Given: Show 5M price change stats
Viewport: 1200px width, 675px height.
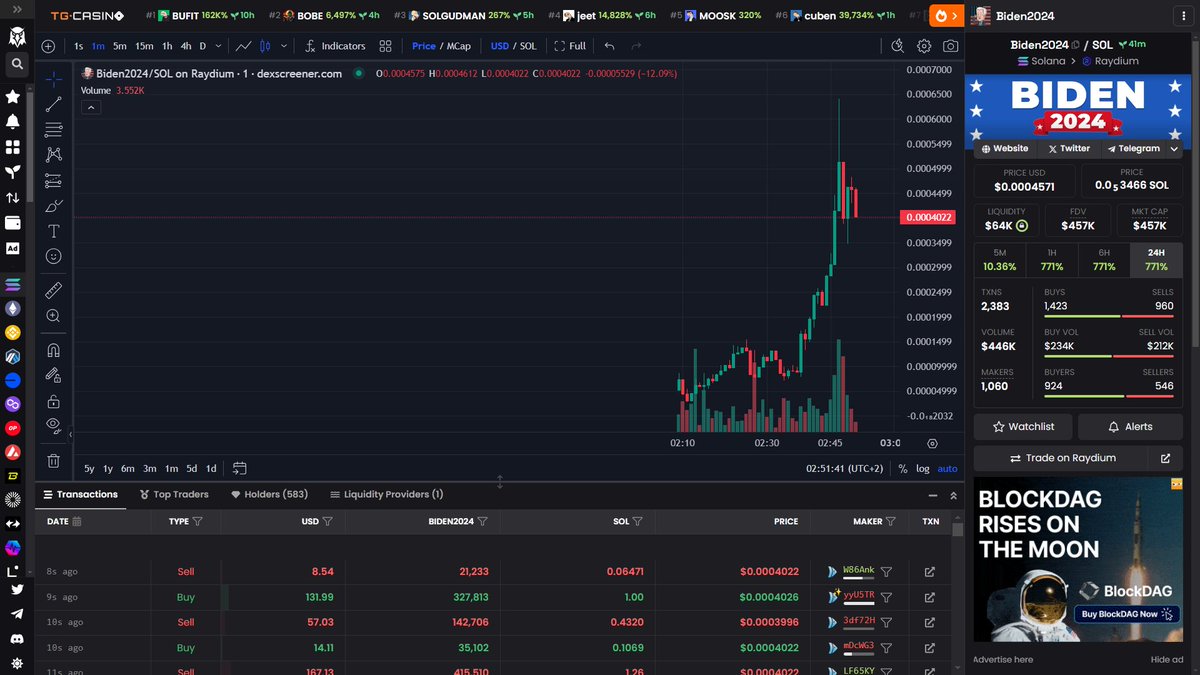Looking at the screenshot, I should click(x=1000, y=260).
